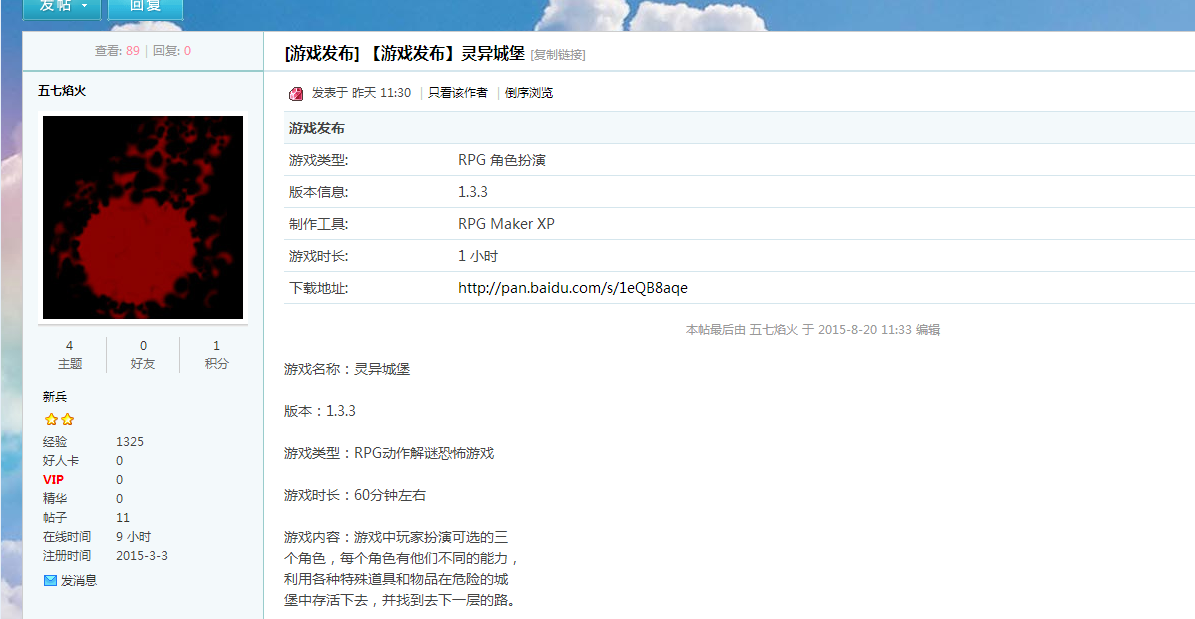The image size is (1195, 619).
Task: Click the 回复 reply button
Action: tap(145, 6)
